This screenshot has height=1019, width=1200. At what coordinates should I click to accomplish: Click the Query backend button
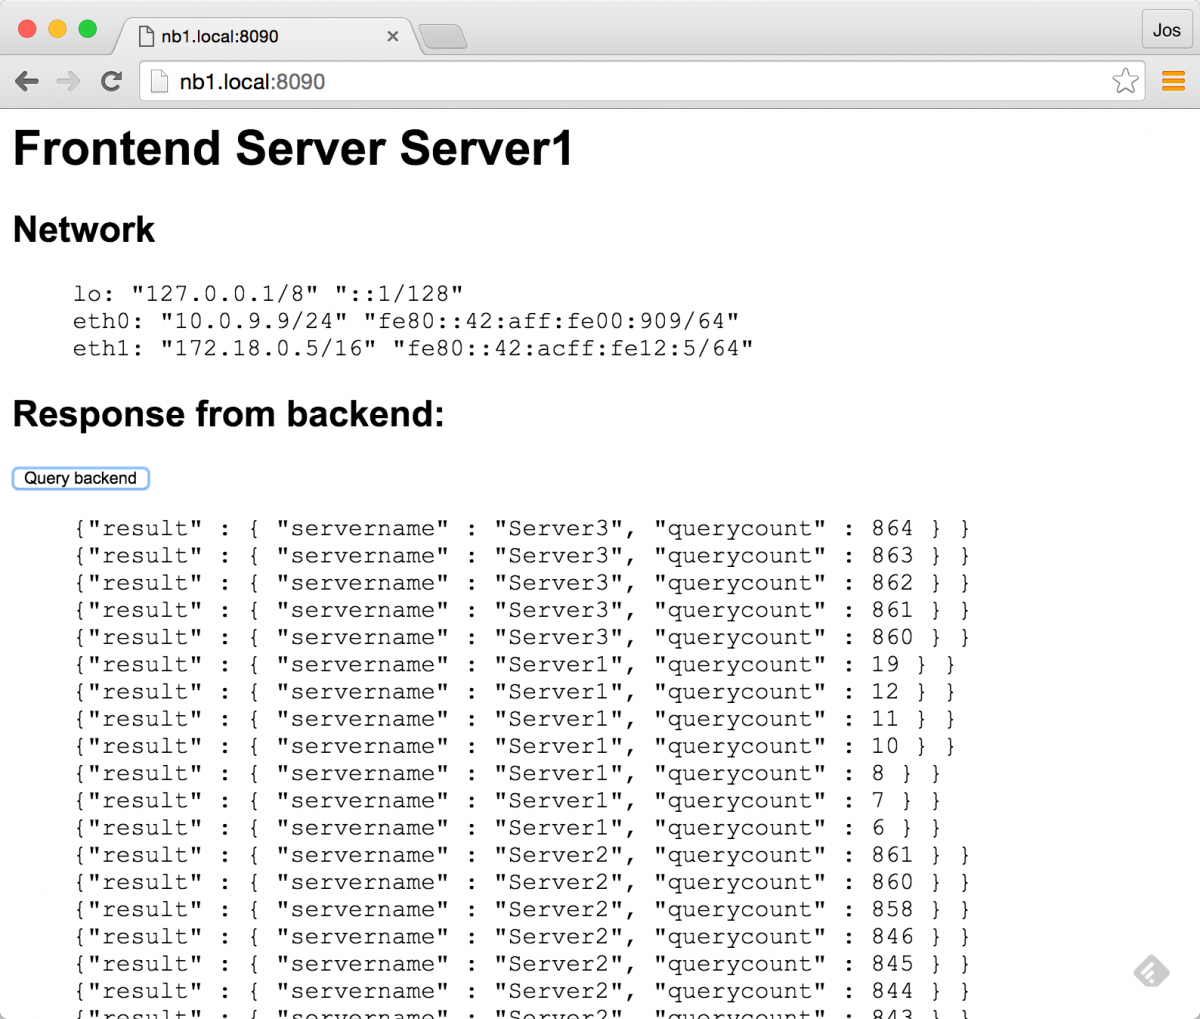81,478
